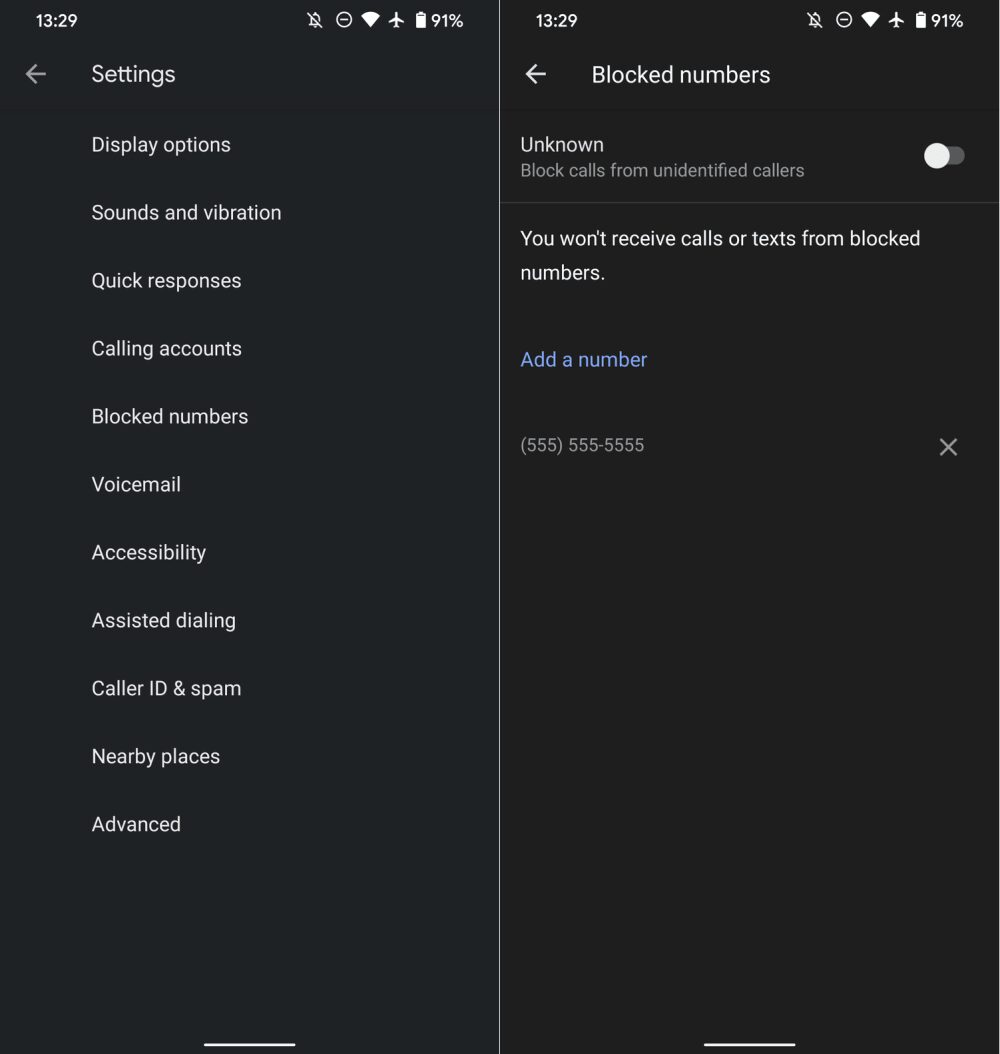Open Caller ID & spam
The width and height of the screenshot is (1000, 1054).
click(x=166, y=689)
